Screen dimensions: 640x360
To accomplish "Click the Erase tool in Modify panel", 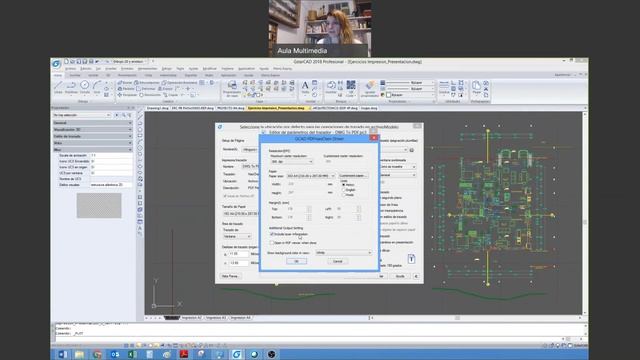I will (x=125, y=82).
